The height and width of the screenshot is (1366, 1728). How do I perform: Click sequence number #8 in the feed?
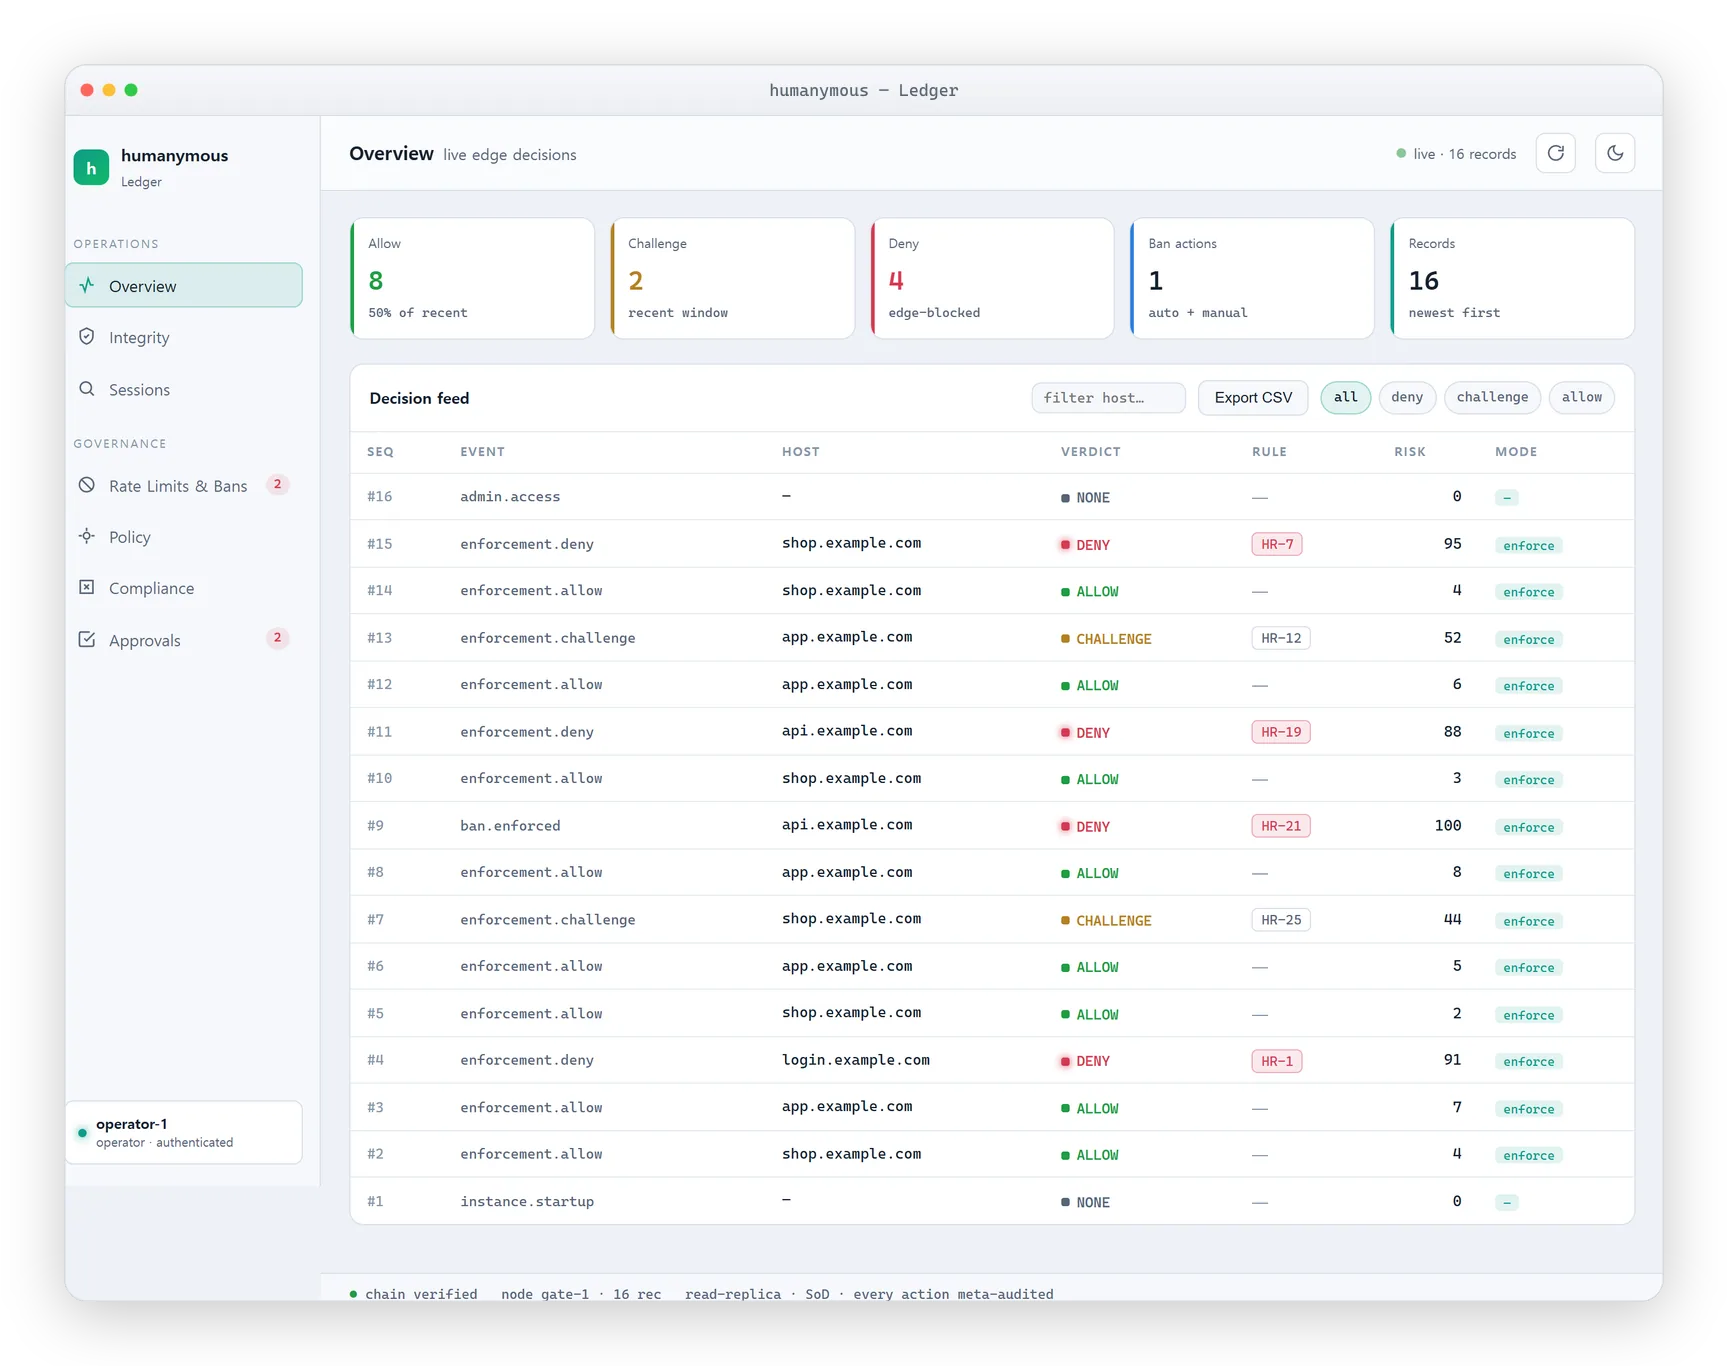376,872
